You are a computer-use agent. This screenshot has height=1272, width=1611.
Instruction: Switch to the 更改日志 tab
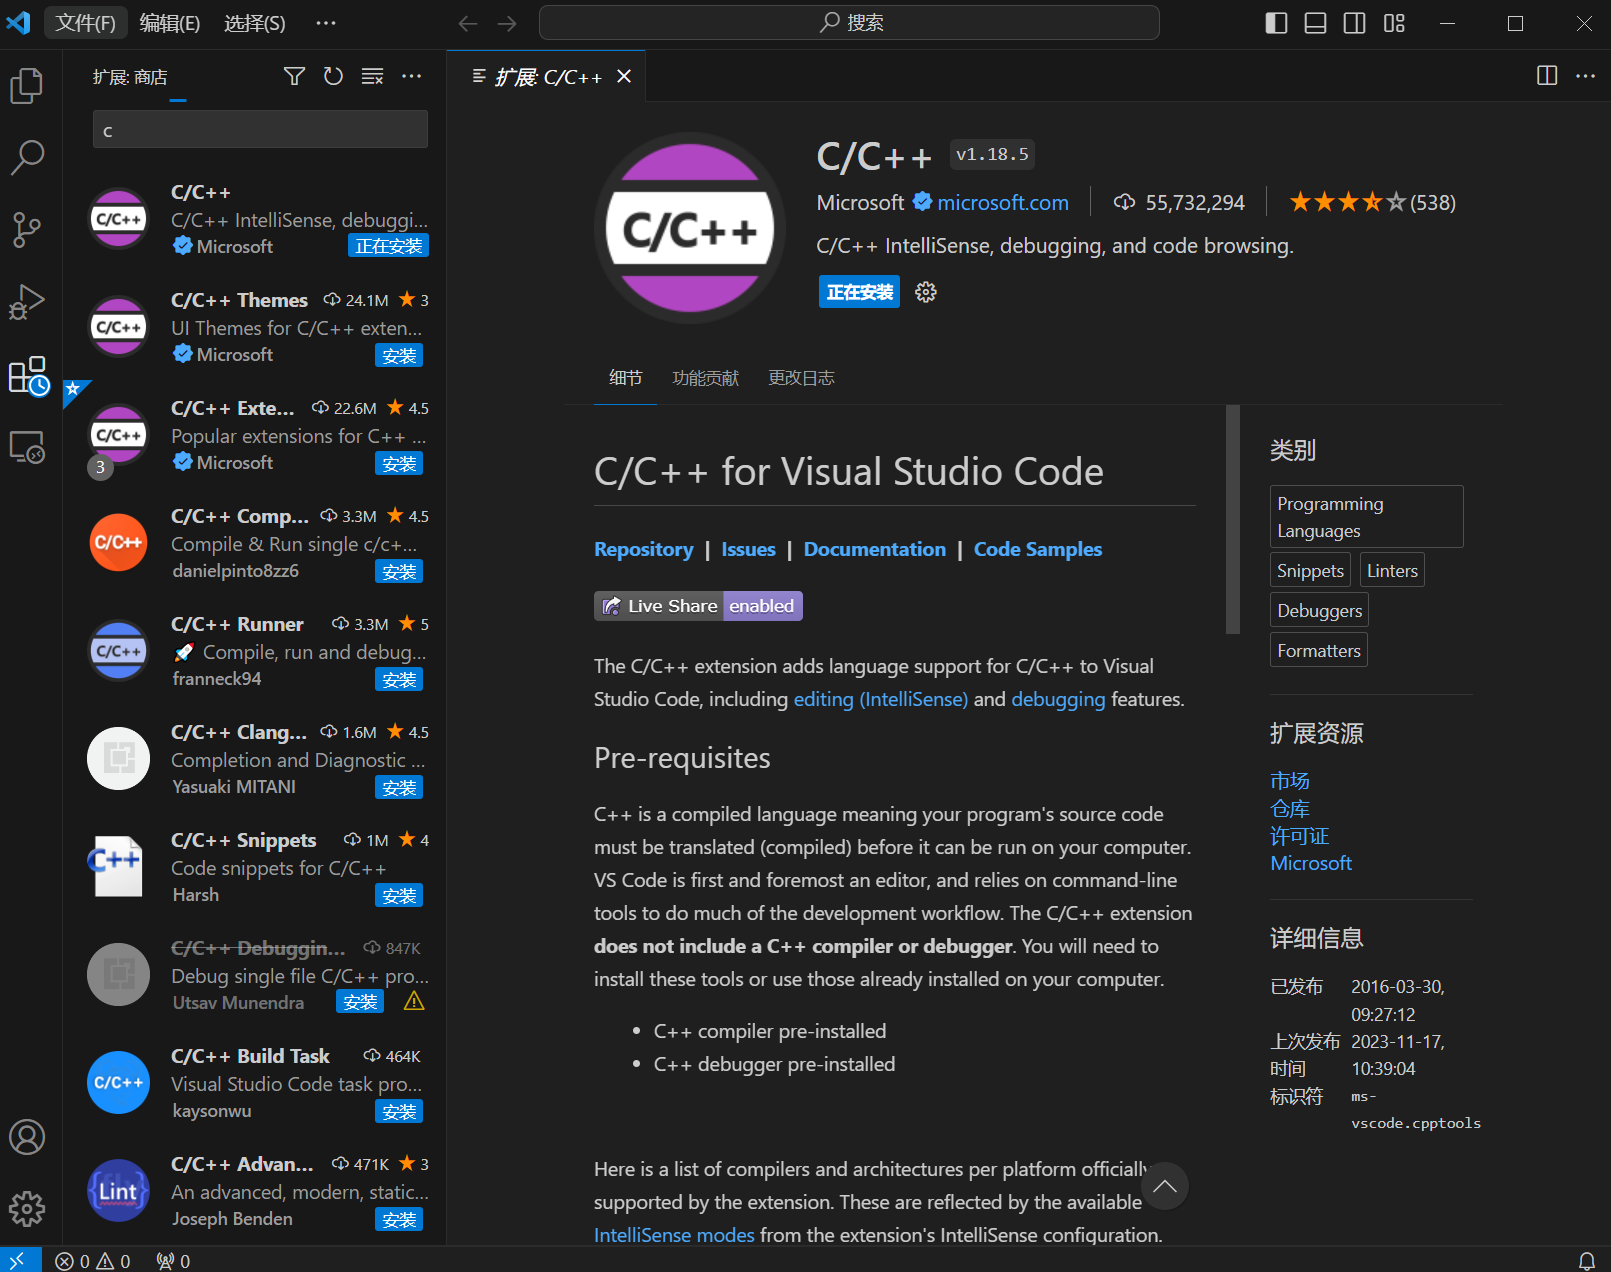801,378
